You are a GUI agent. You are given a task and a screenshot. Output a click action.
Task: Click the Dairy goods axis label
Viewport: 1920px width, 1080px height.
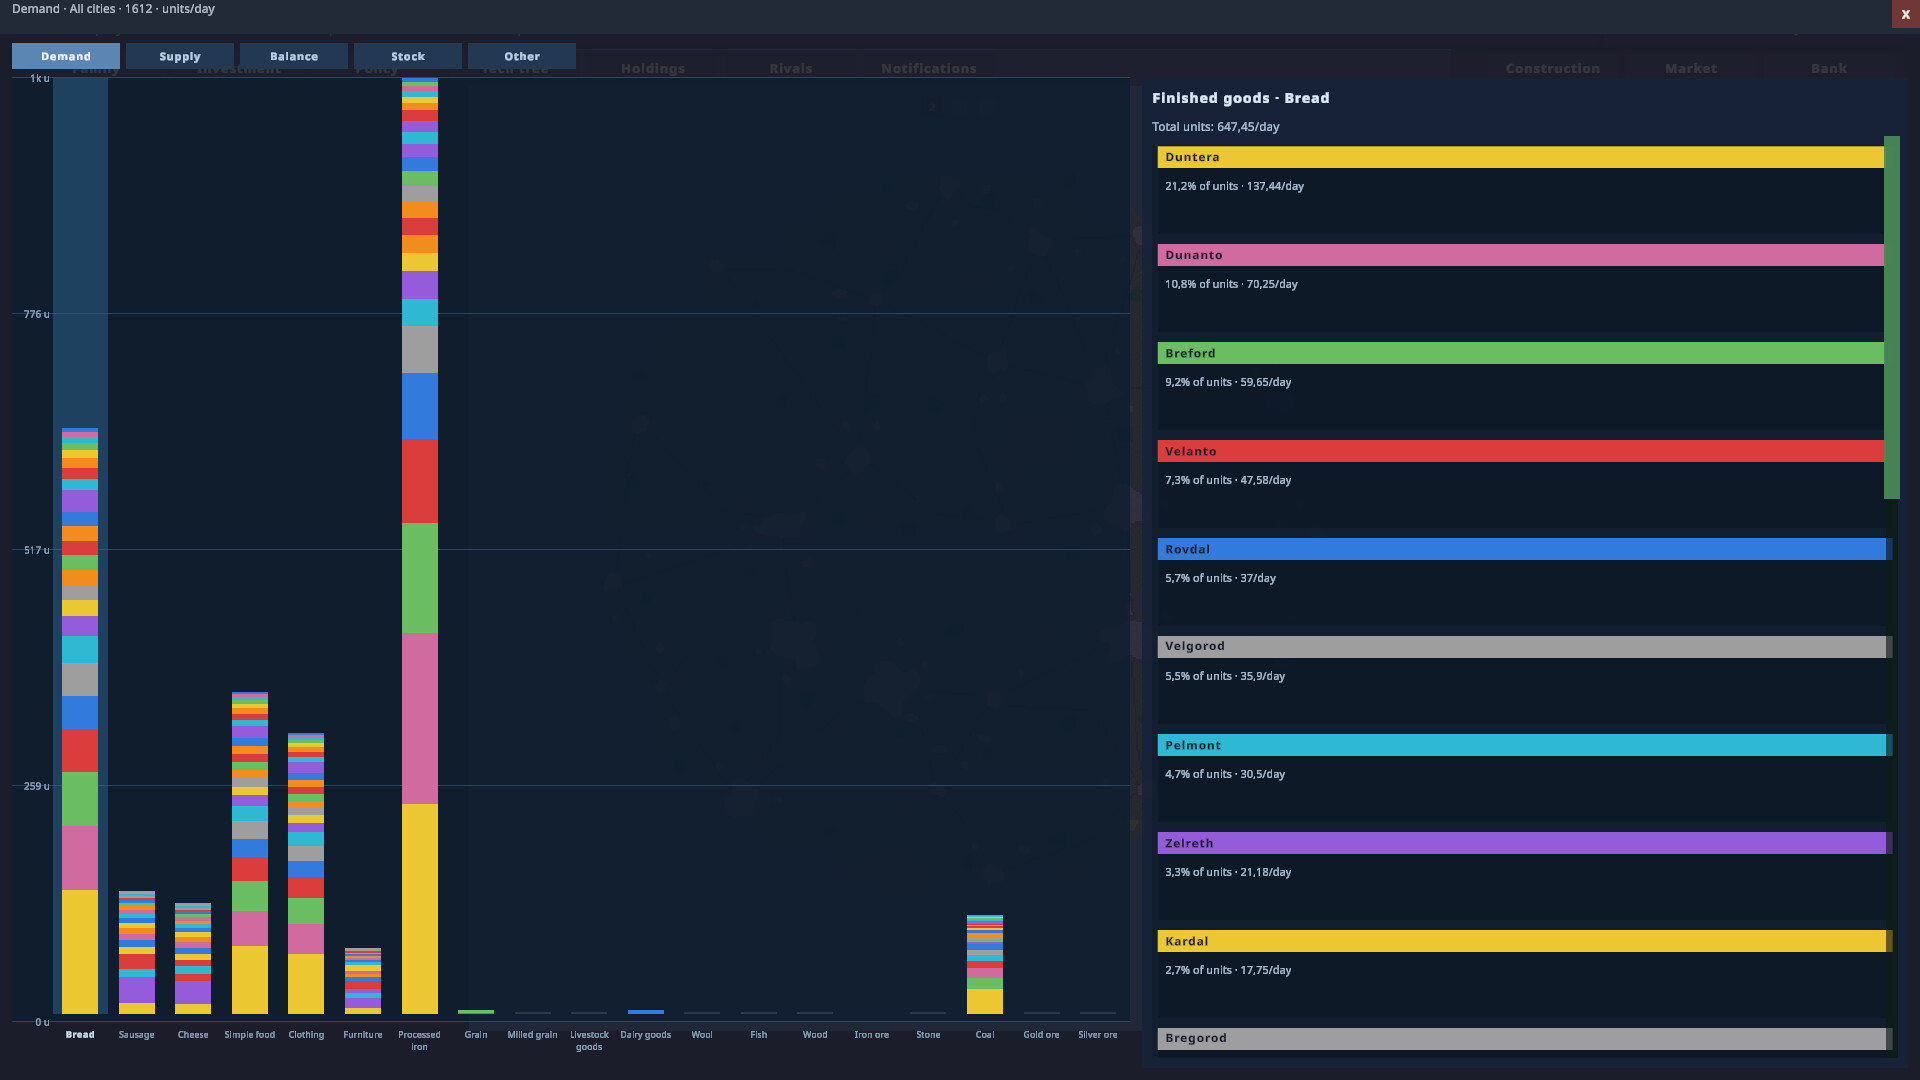646,1035
